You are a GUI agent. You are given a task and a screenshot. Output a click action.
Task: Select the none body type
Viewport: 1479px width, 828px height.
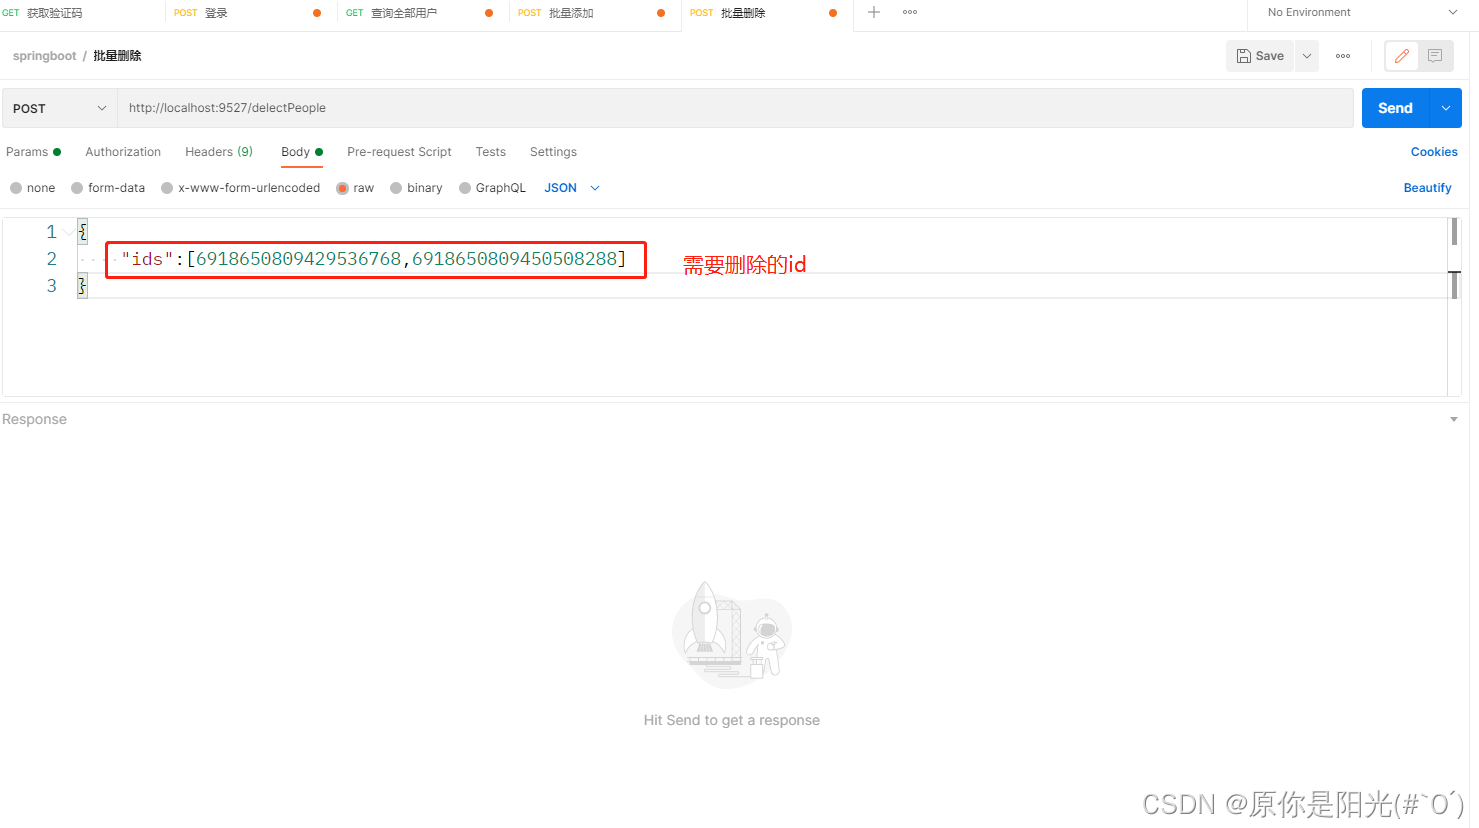click(32, 188)
